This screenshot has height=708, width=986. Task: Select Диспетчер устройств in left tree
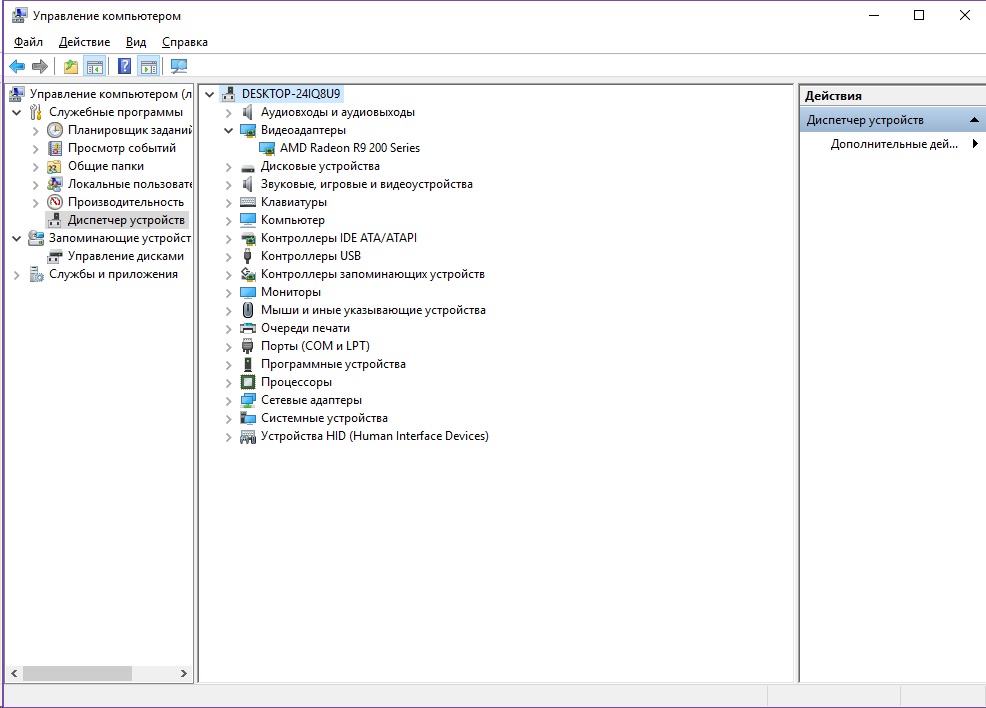[125, 220]
